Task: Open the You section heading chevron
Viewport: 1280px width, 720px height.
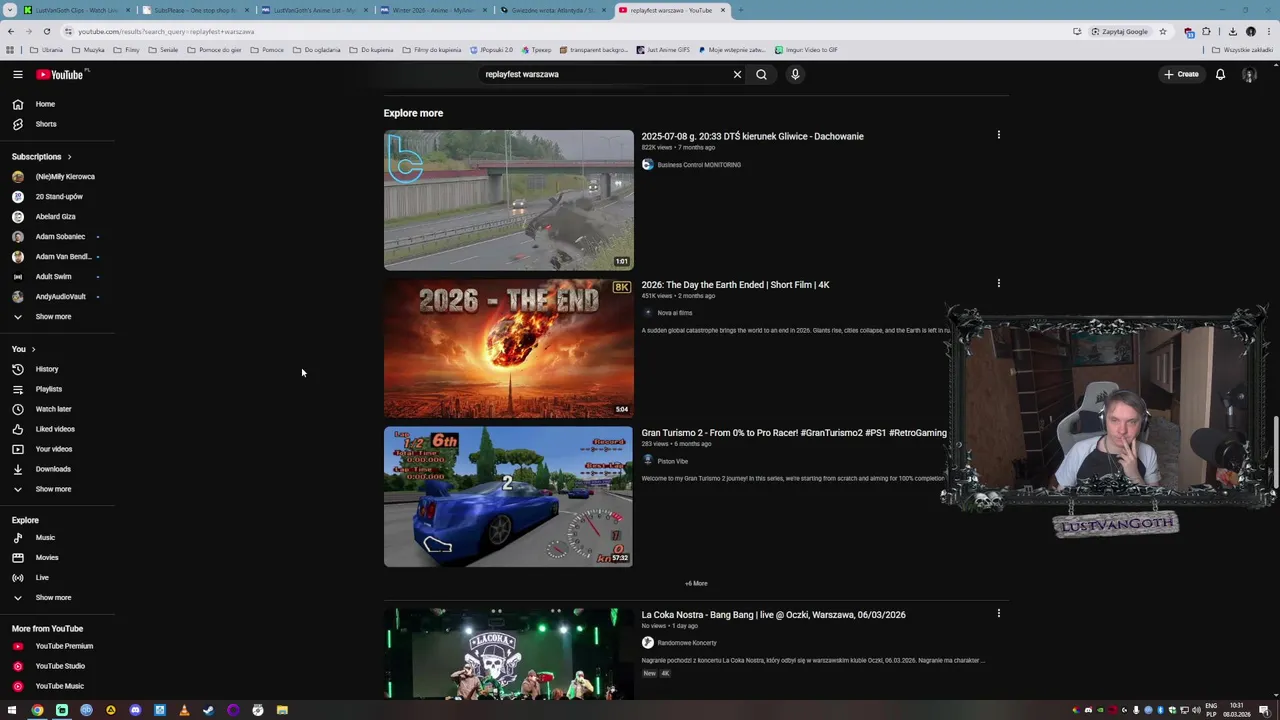Action: pos(24,349)
